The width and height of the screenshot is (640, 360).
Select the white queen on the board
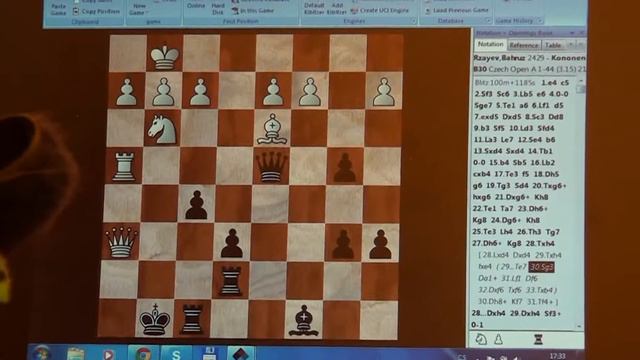(x=121, y=242)
